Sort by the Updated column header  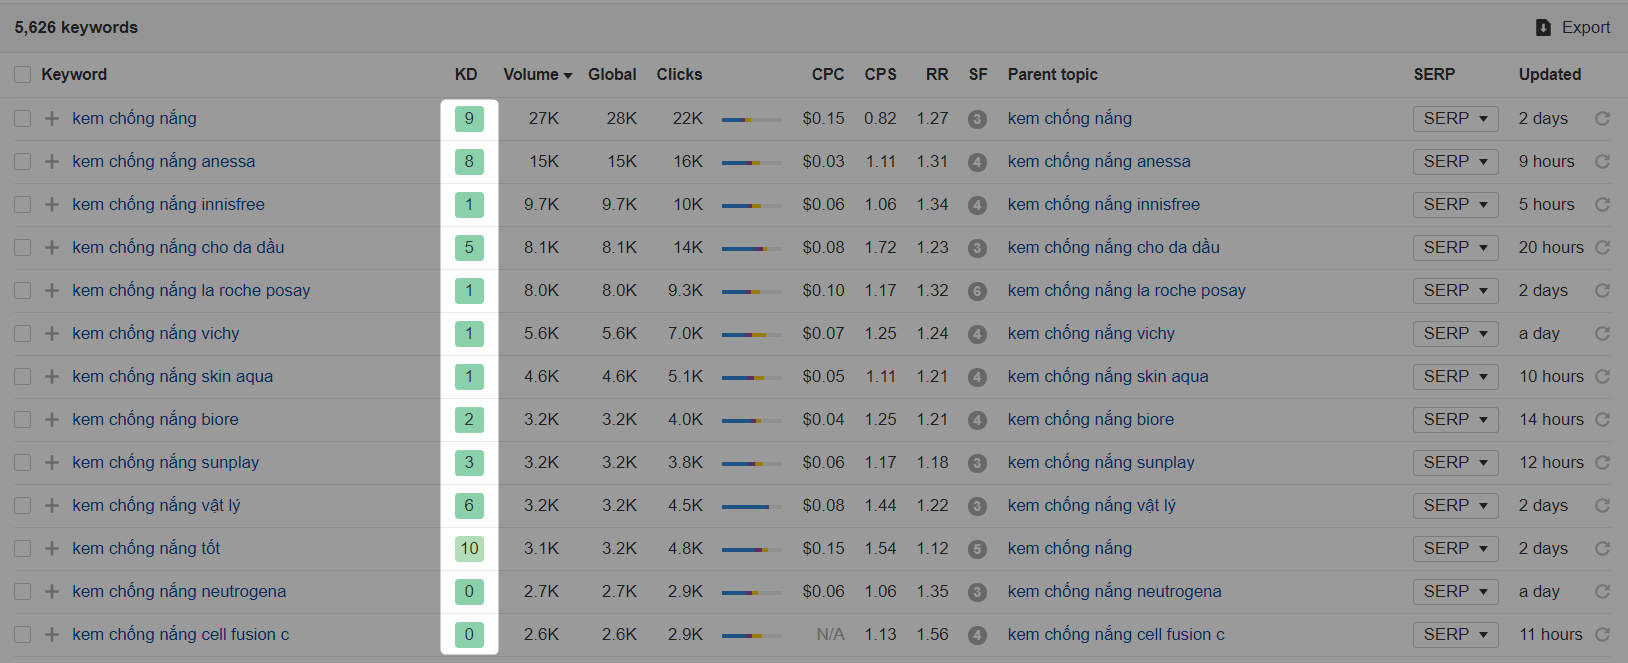click(x=1550, y=75)
